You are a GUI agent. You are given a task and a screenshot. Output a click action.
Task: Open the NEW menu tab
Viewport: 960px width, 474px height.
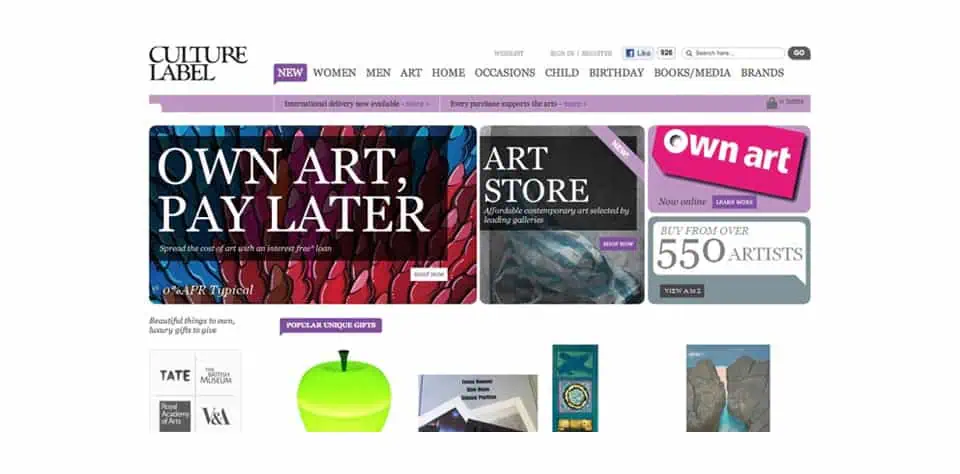pyautogui.click(x=290, y=73)
